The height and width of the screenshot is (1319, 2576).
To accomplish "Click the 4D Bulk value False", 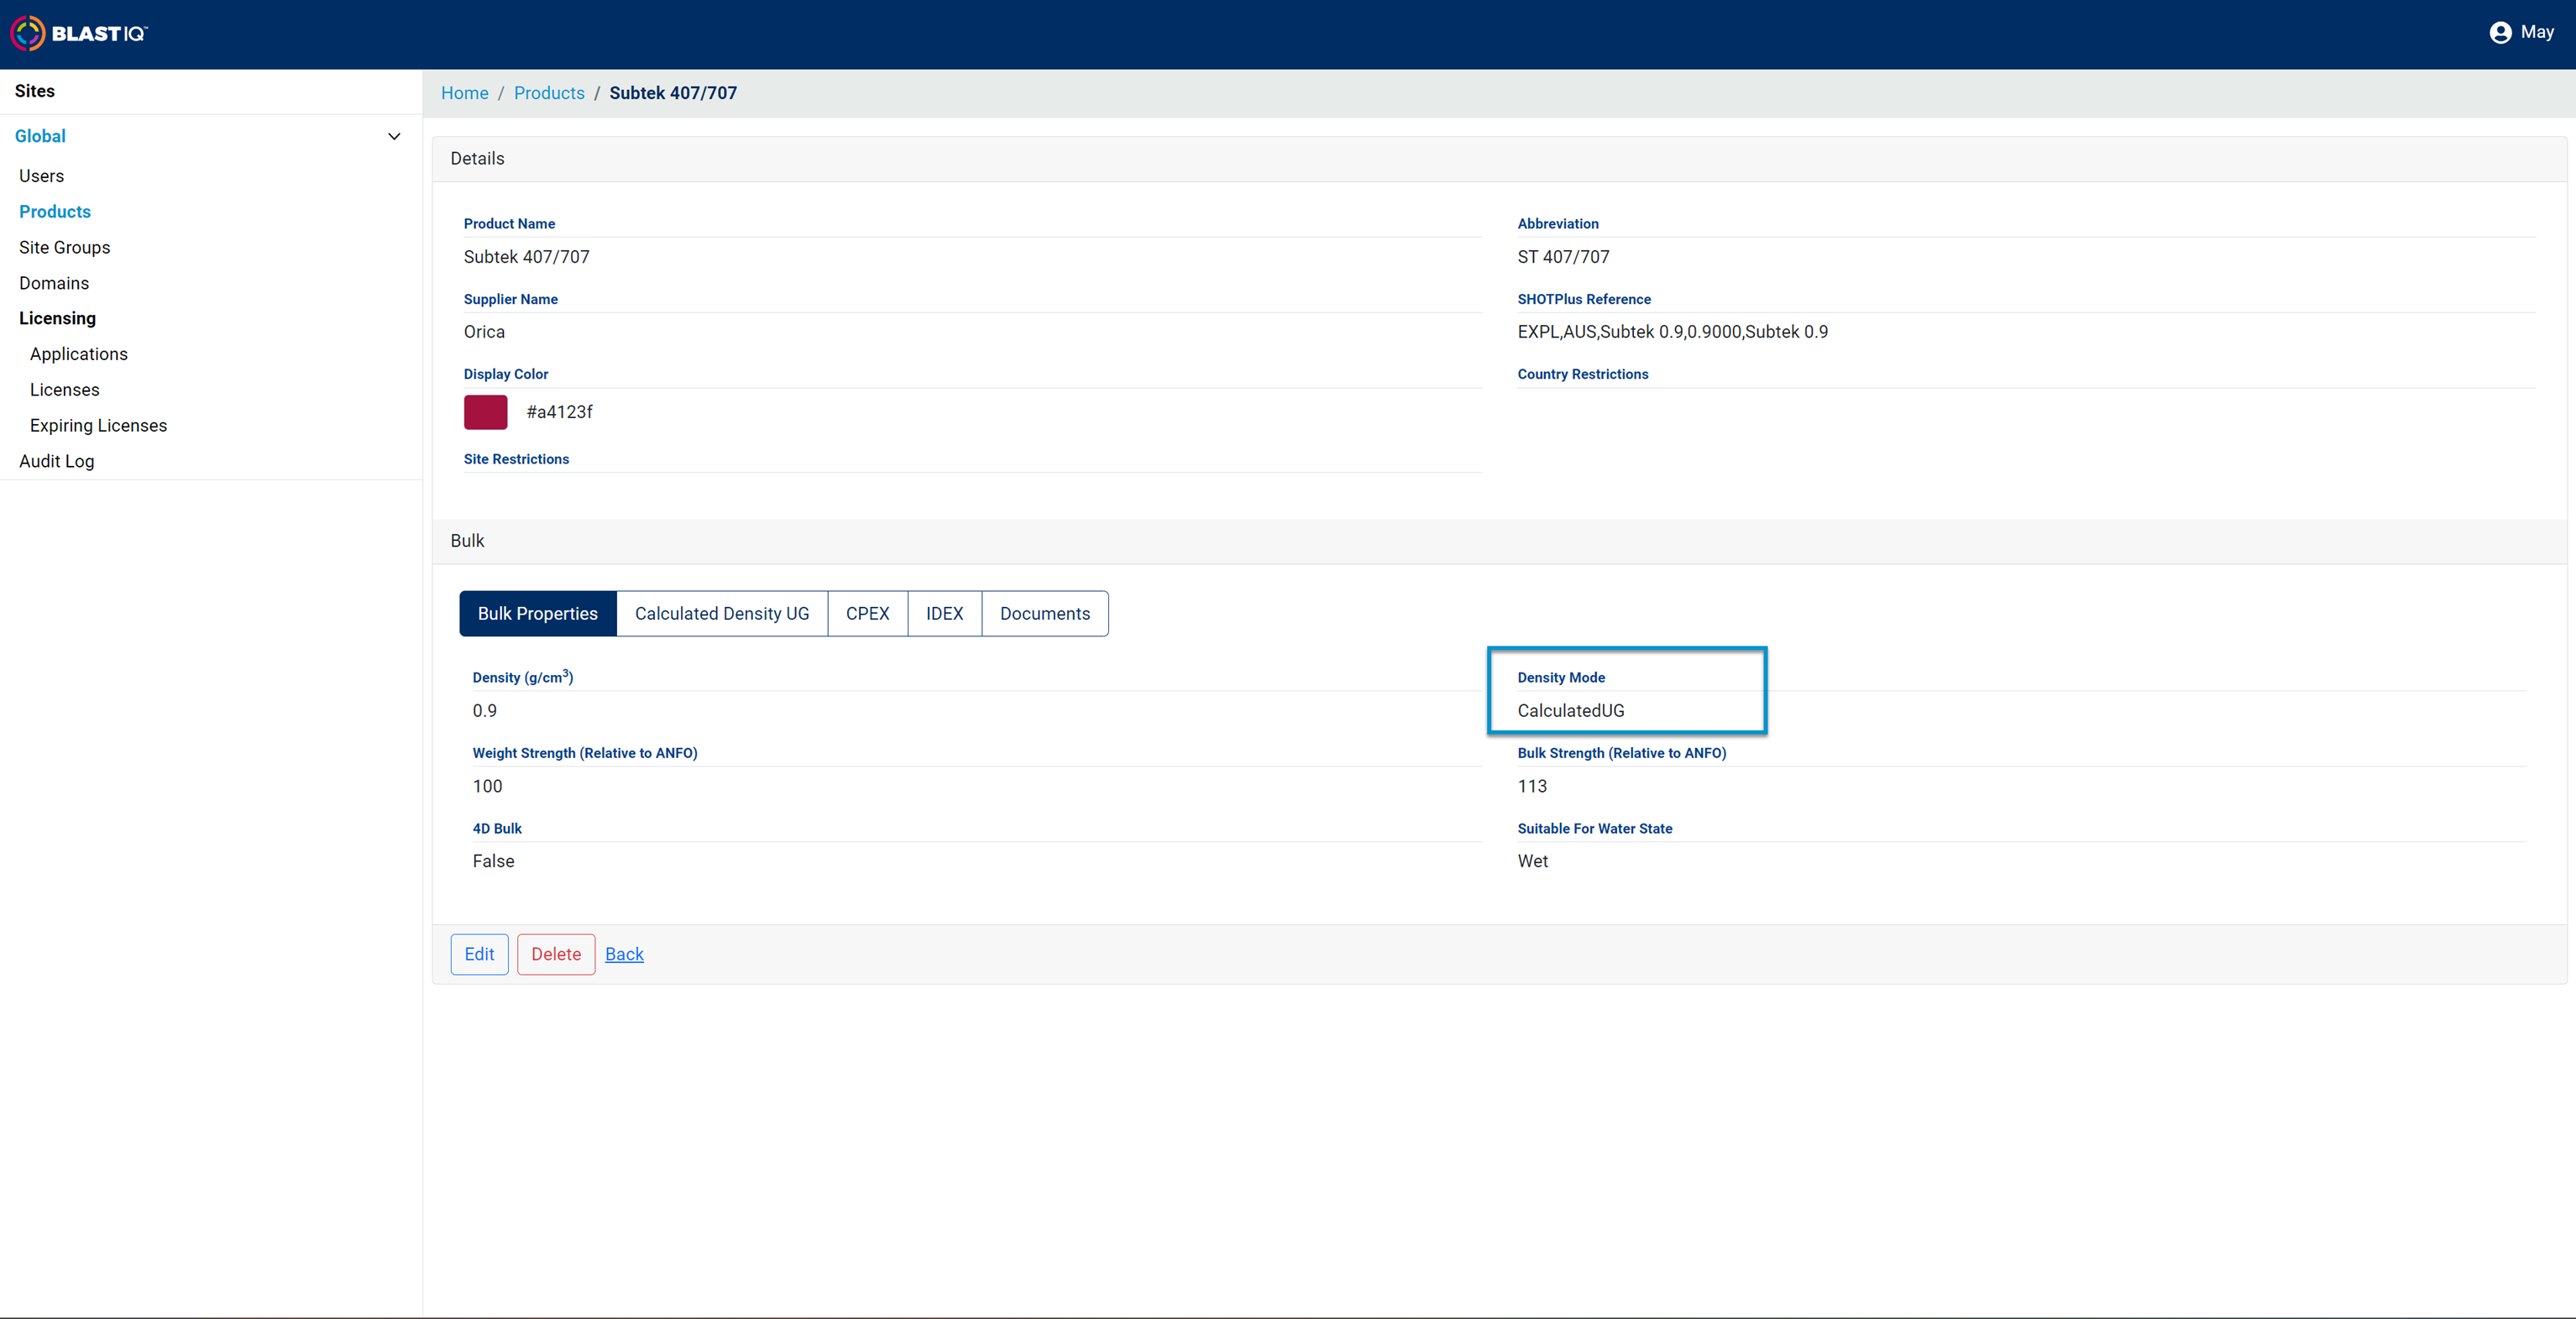I will pyautogui.click(x=493, y=861).
